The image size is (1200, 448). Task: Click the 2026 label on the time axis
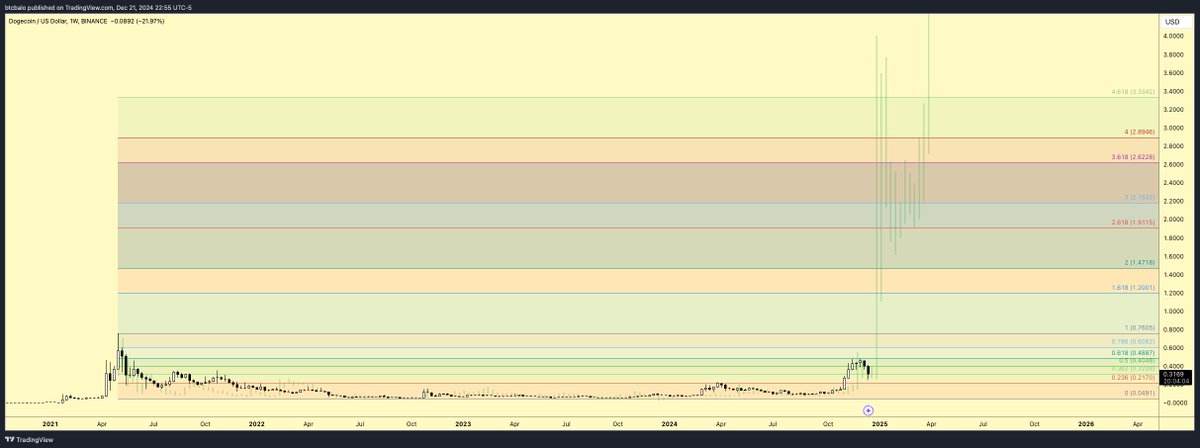click(1086, 424)
